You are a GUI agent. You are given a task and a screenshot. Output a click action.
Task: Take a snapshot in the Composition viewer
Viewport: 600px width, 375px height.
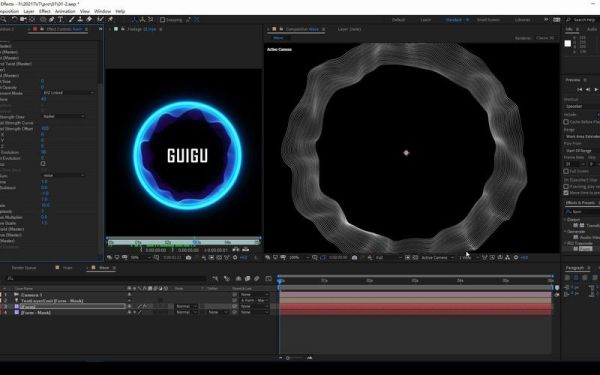tap(354, 258)
